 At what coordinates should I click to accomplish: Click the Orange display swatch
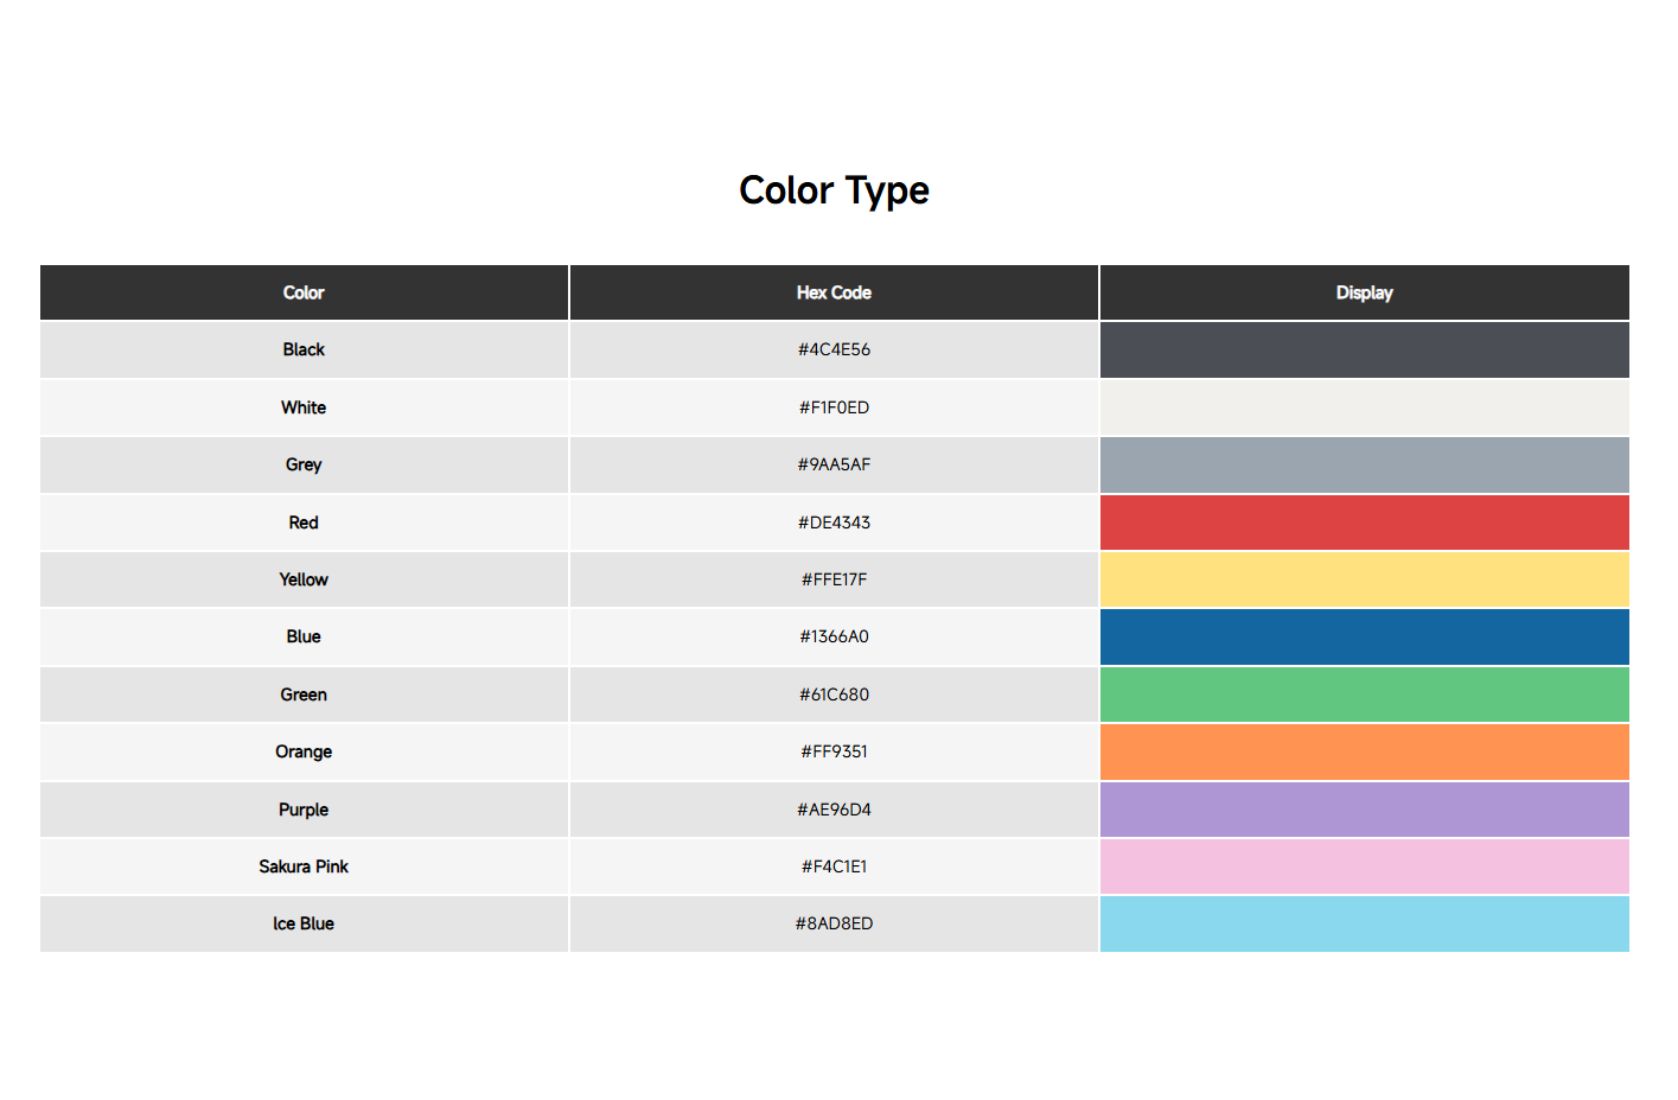1363,752
